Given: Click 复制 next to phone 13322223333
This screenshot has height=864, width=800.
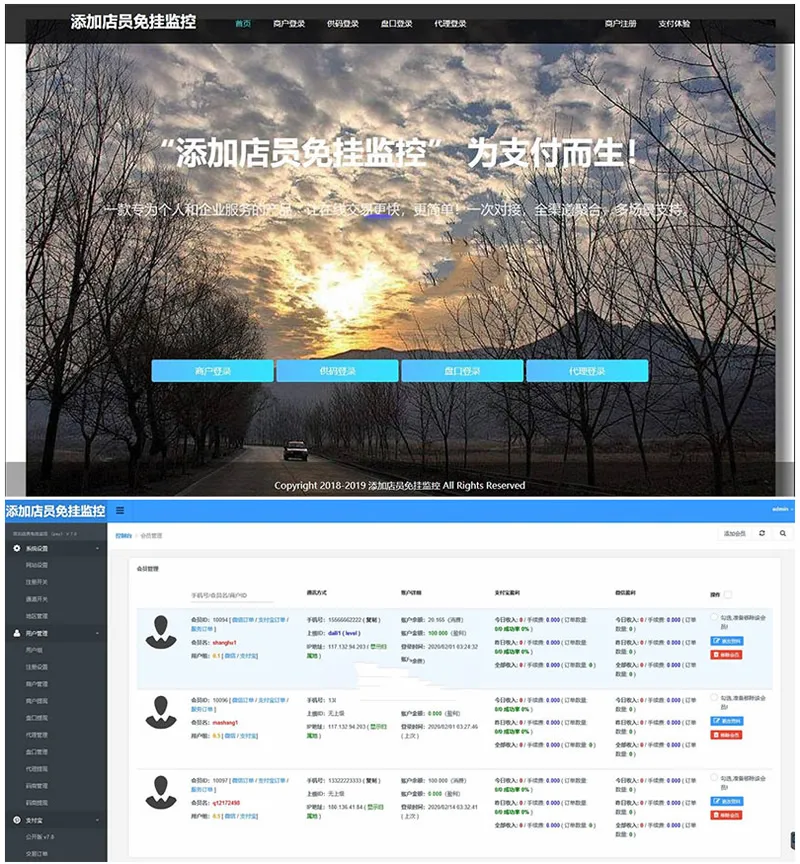Looking at the screenshot, I should tap(372, 781).
